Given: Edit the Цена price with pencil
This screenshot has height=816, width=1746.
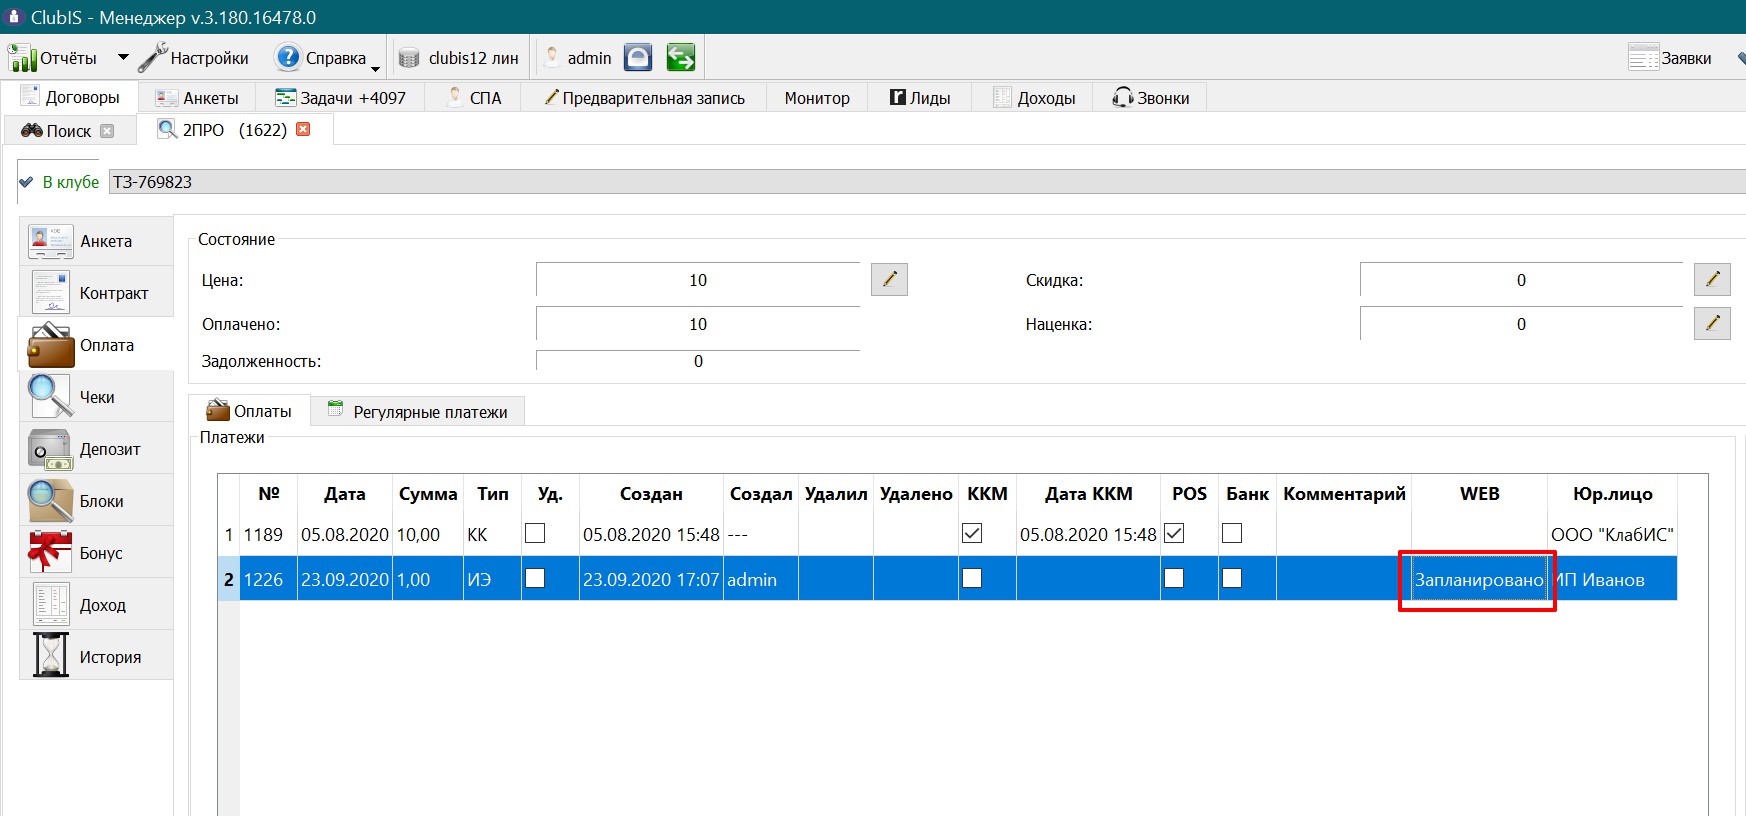Looking at the screenshot, I should (889, 279).
